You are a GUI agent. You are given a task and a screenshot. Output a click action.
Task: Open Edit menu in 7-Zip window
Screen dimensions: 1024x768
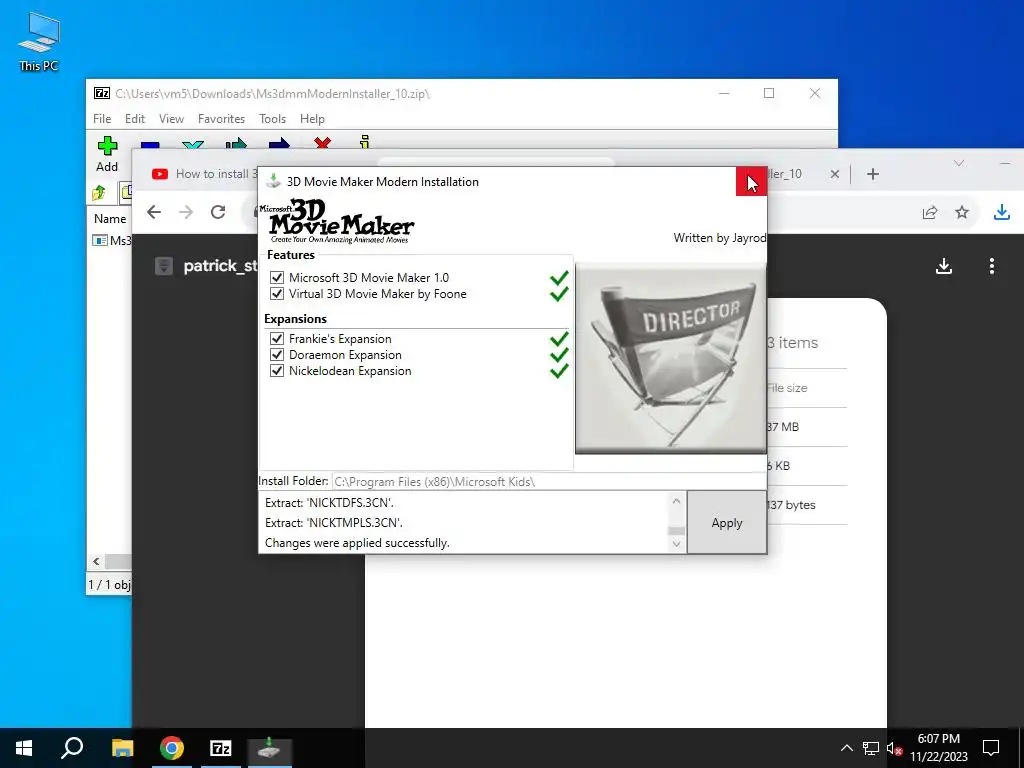135,119
